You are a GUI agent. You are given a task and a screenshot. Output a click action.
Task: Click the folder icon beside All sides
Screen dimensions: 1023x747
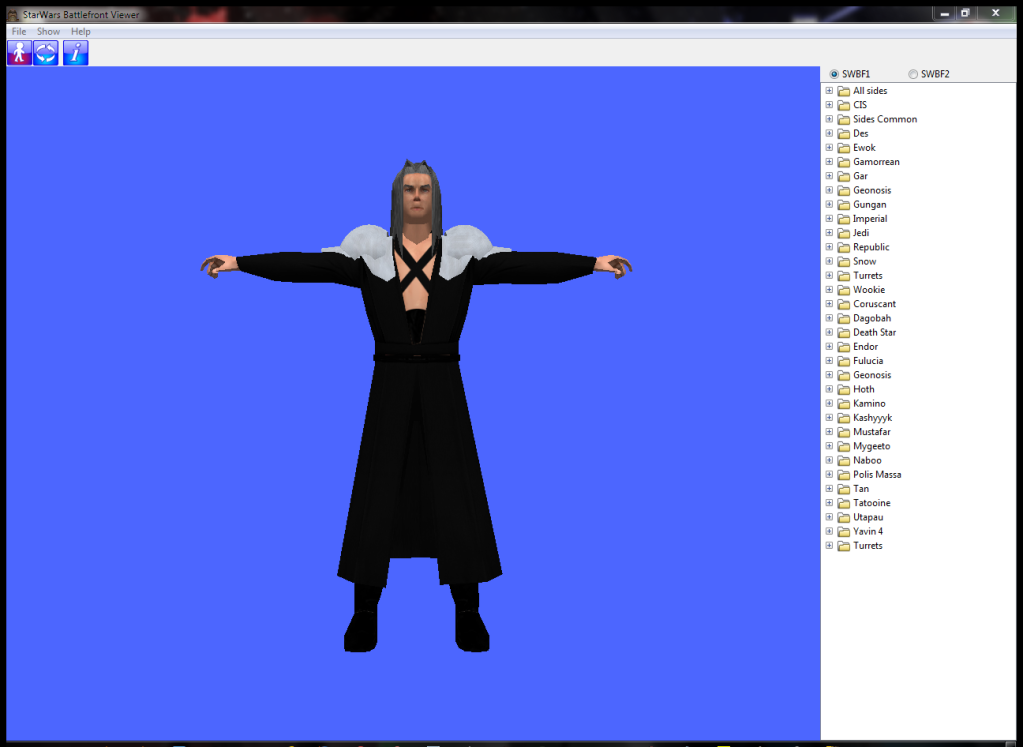[x=844, y=91]
